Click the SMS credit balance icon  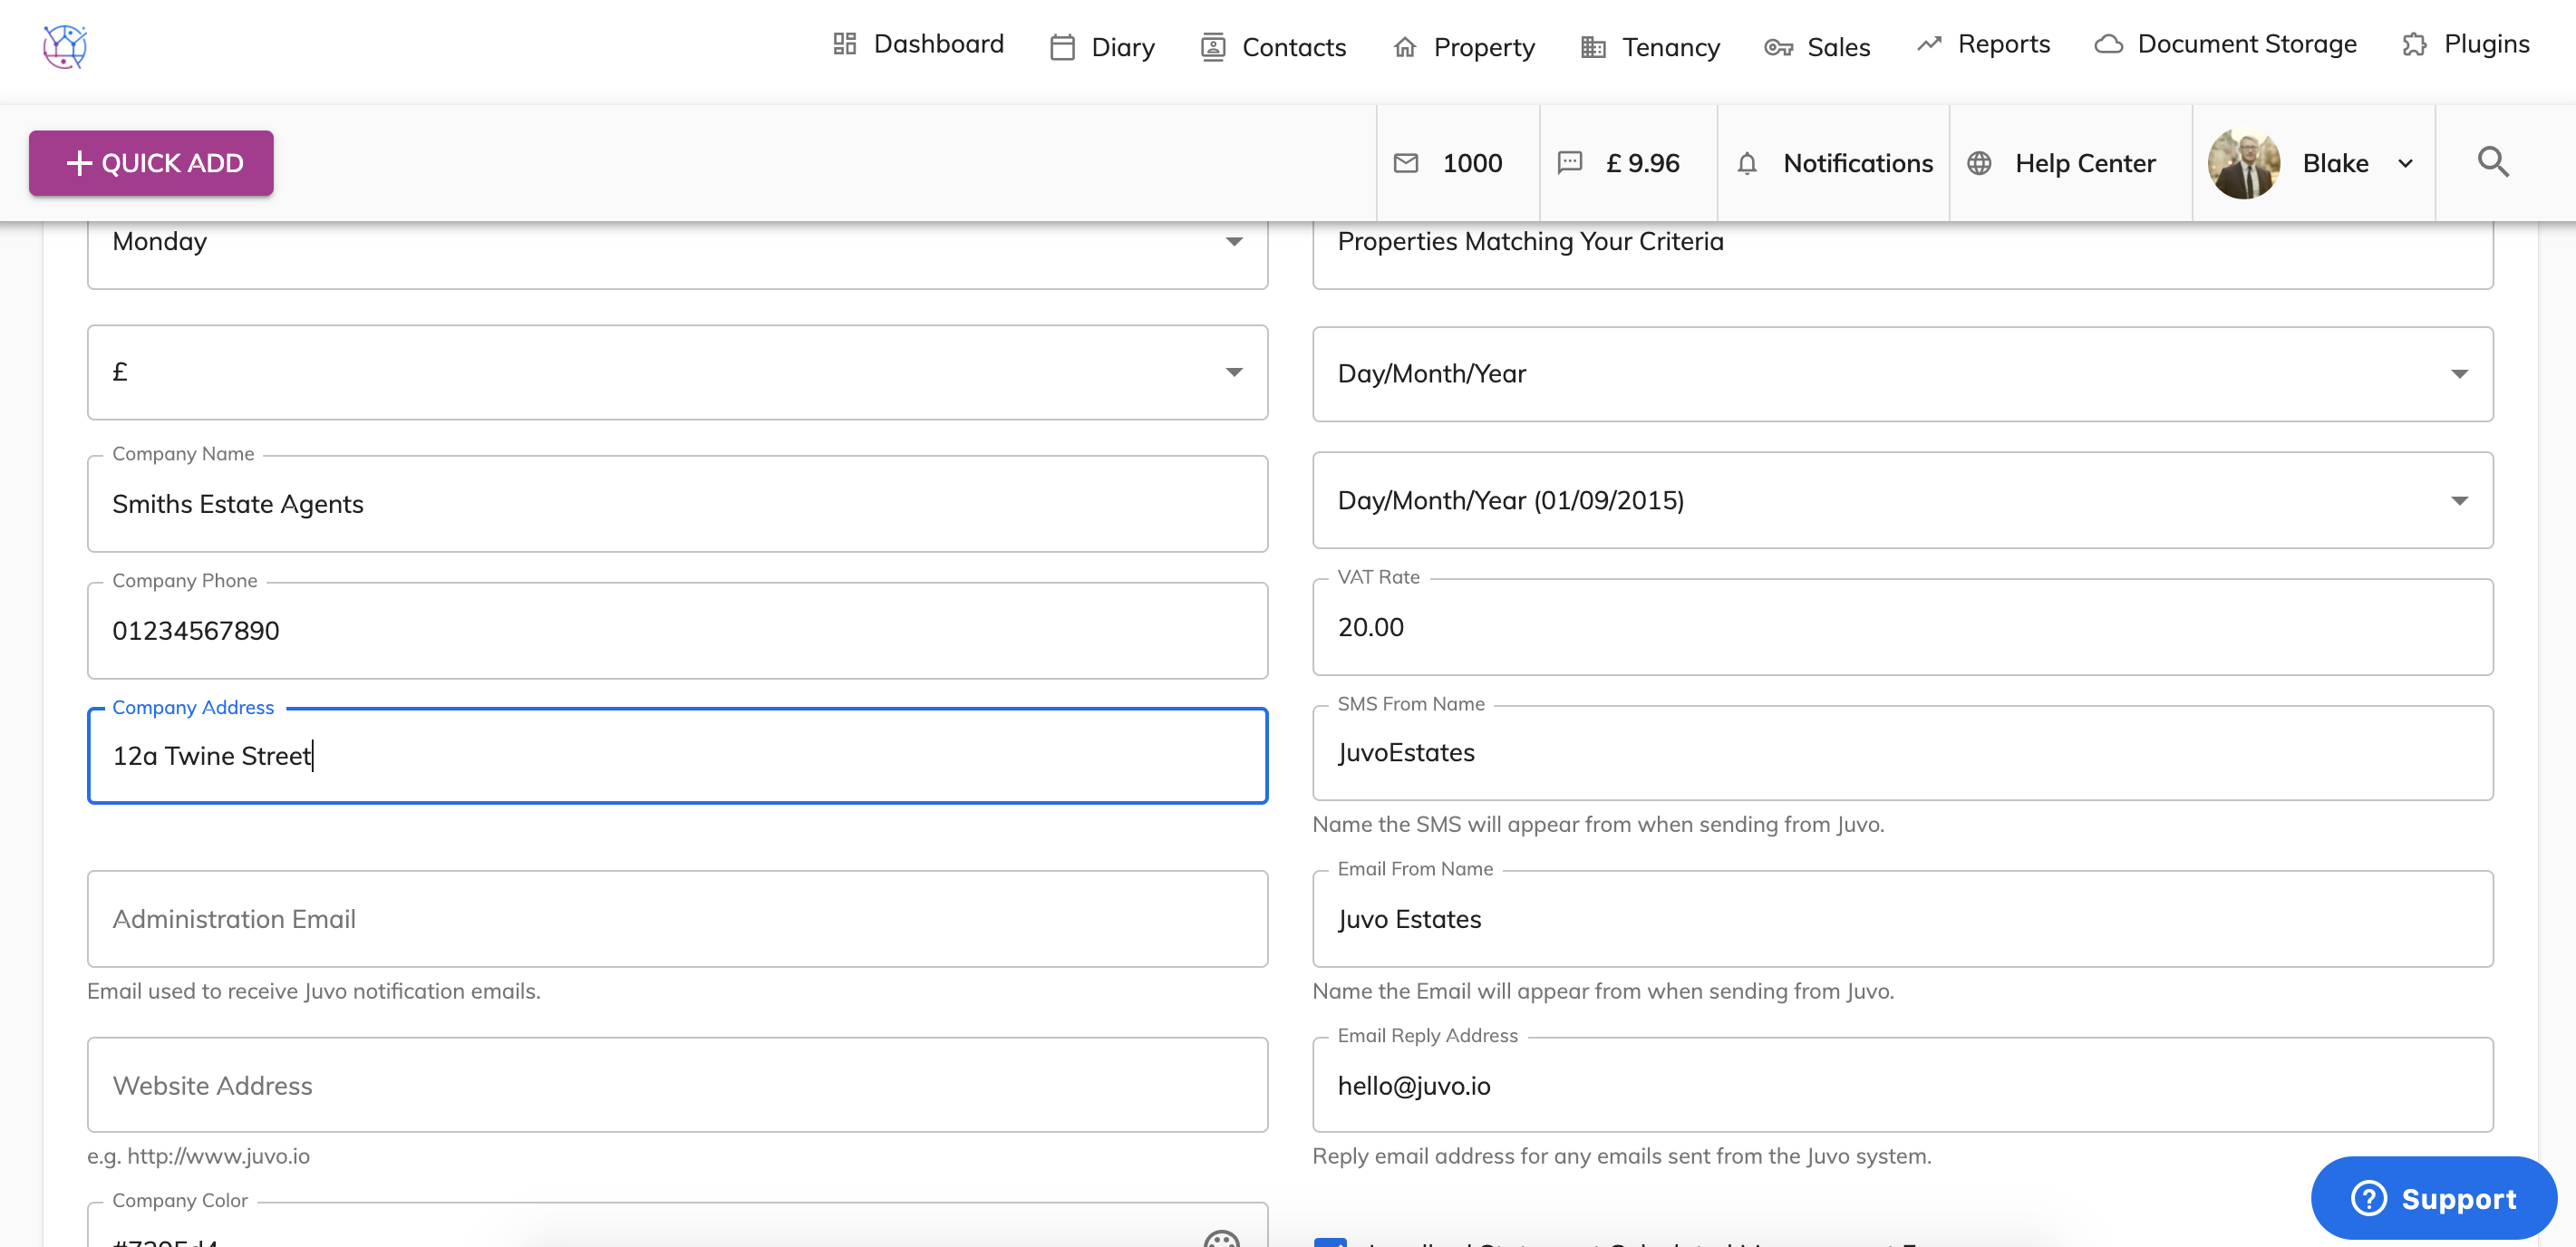click(x=1569, y=163)
